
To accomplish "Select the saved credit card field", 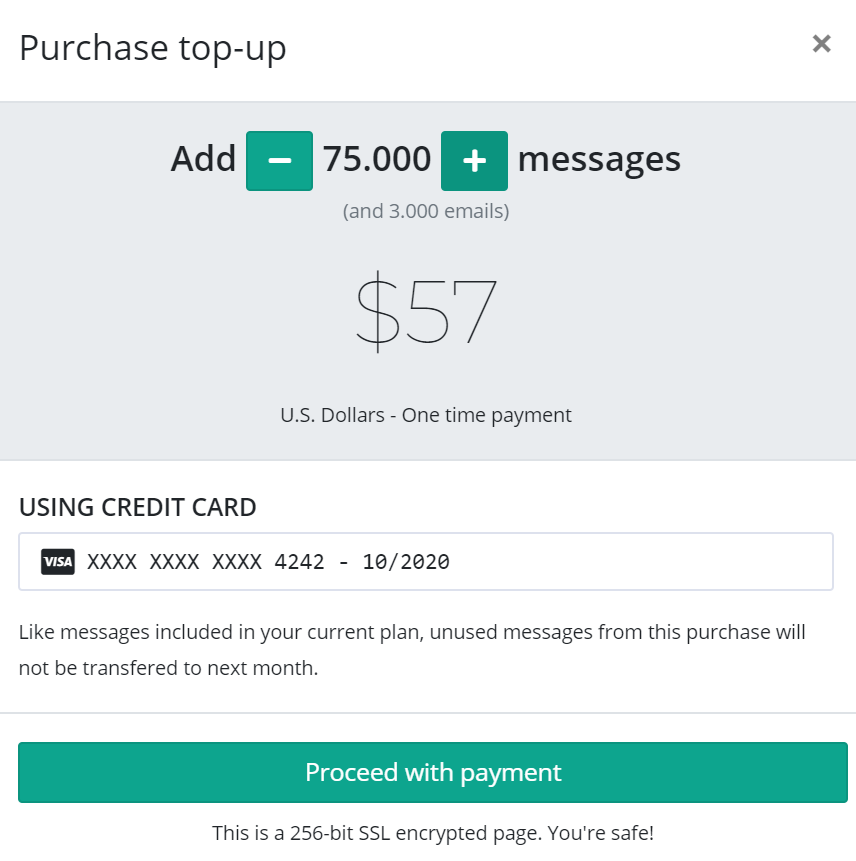I will (426, 562).
